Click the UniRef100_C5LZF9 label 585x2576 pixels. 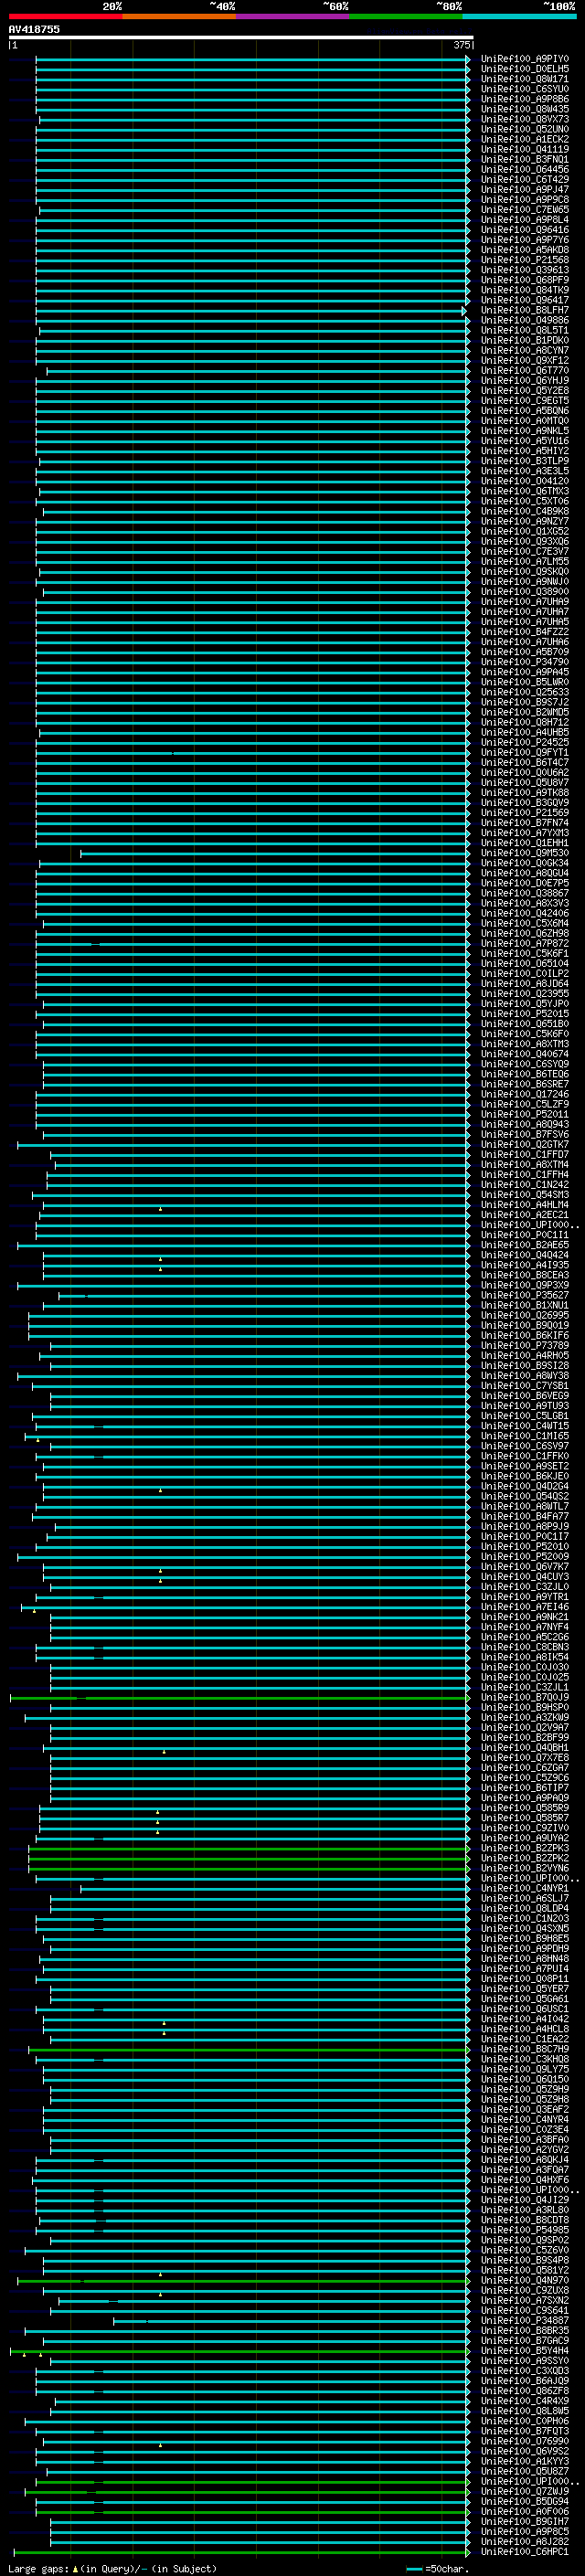point(524,1104)
